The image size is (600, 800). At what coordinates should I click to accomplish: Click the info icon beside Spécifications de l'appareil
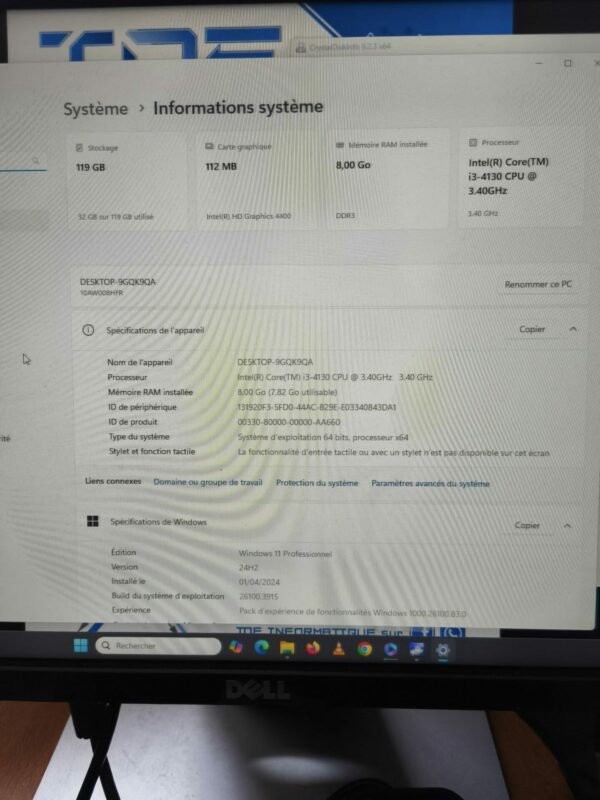point(88,330)
